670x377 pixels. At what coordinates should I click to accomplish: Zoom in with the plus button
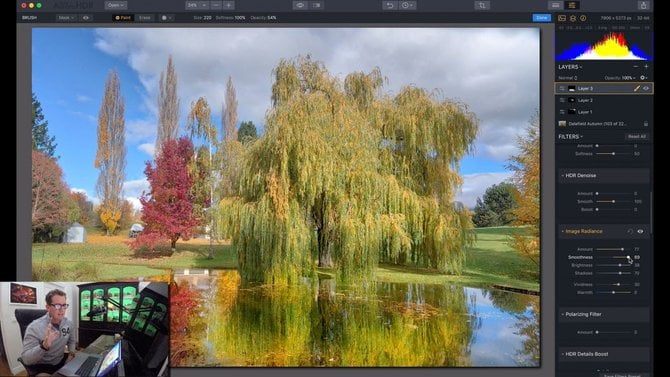[229, 5]
